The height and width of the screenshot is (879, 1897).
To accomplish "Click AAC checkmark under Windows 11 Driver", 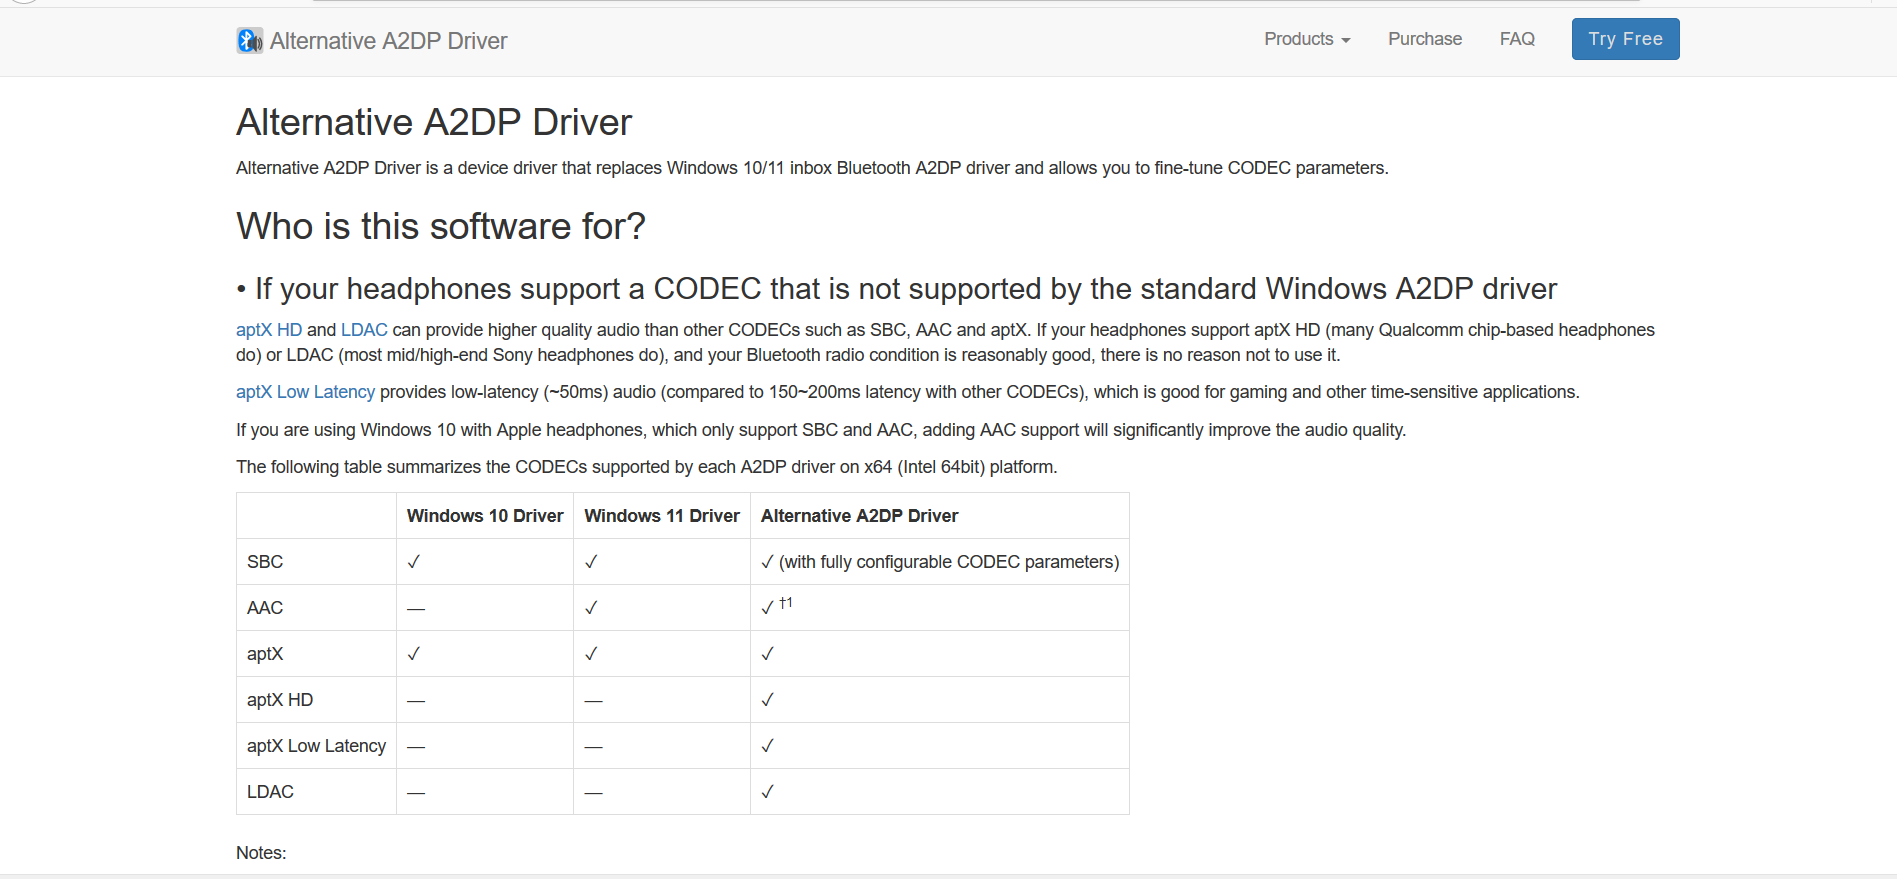I will tap(591, 608).
